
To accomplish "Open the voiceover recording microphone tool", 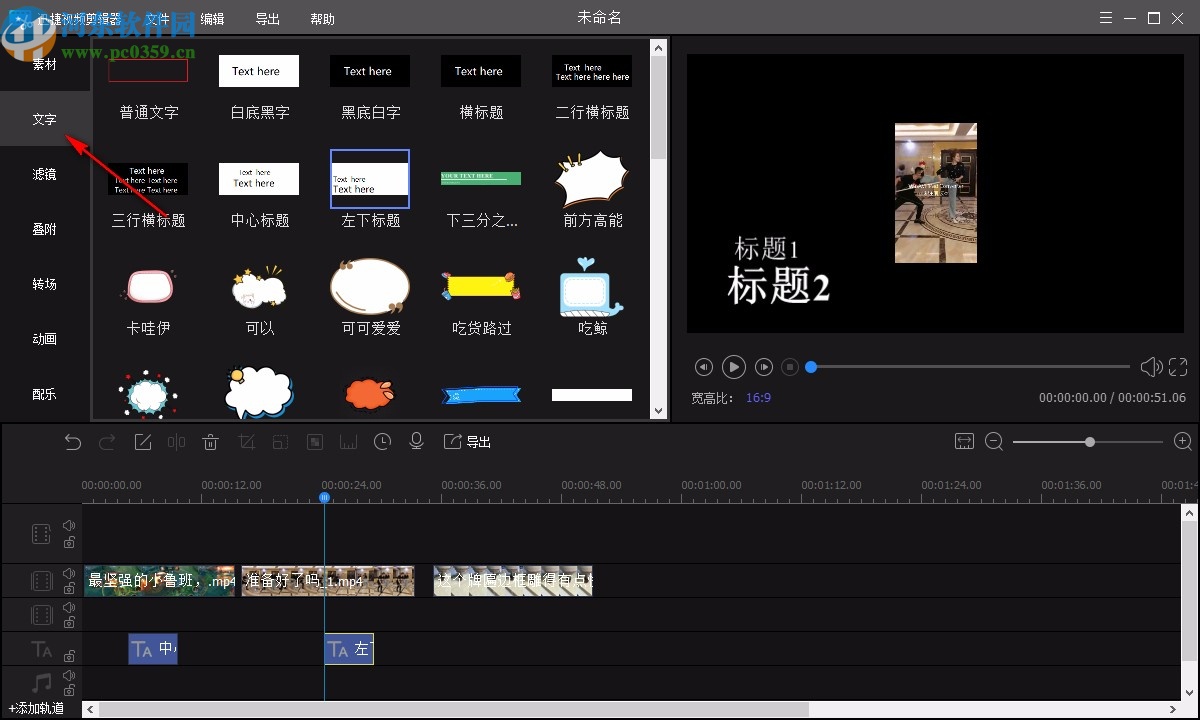I will [x=416, y=441].
